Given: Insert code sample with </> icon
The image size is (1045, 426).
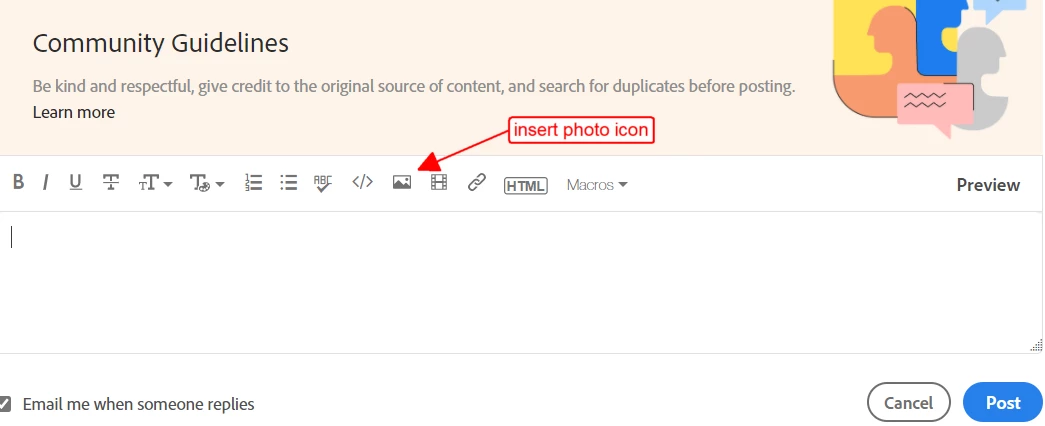Looking at the screenshot, I should click(x=363, y=182).
